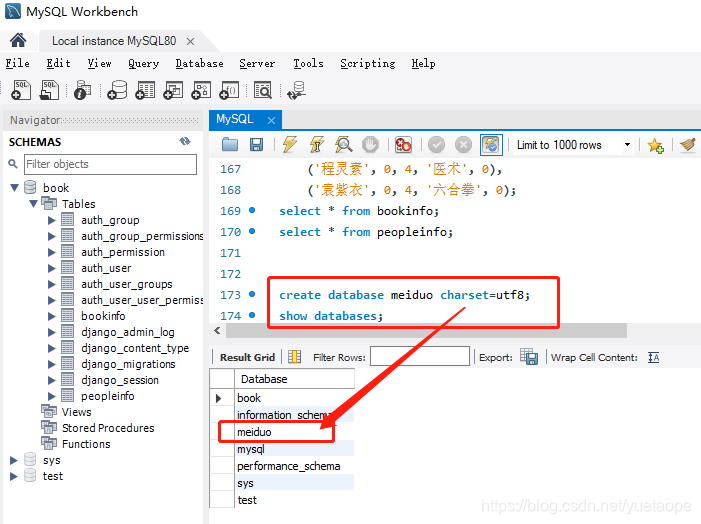
Task: Expand the auth_user table
Action: tap(52, 268)
